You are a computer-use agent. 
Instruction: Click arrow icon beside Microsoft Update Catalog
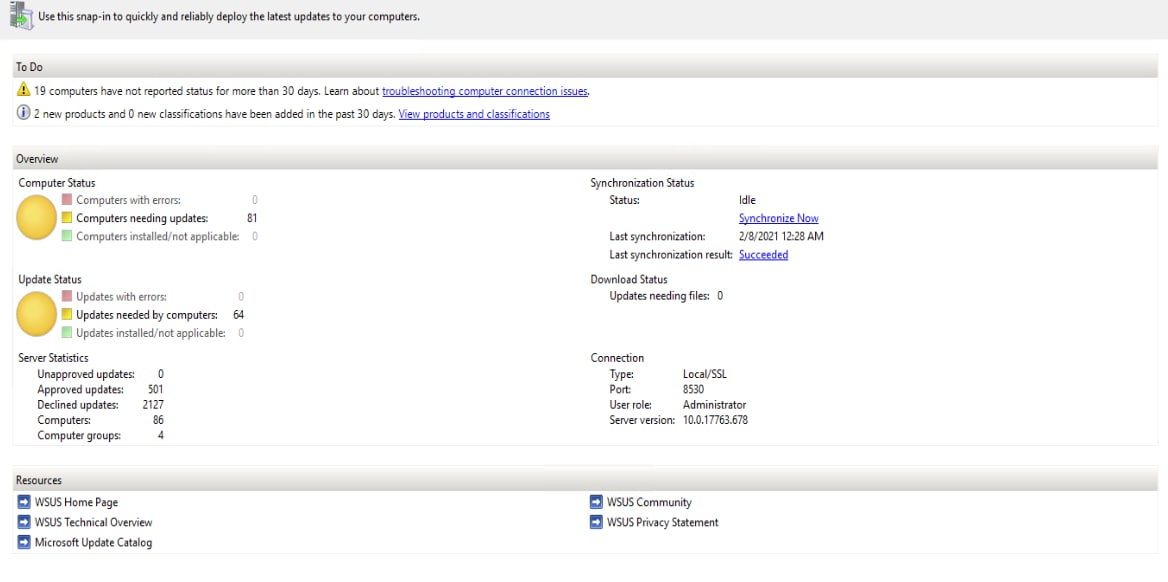(x=24, y=543)
